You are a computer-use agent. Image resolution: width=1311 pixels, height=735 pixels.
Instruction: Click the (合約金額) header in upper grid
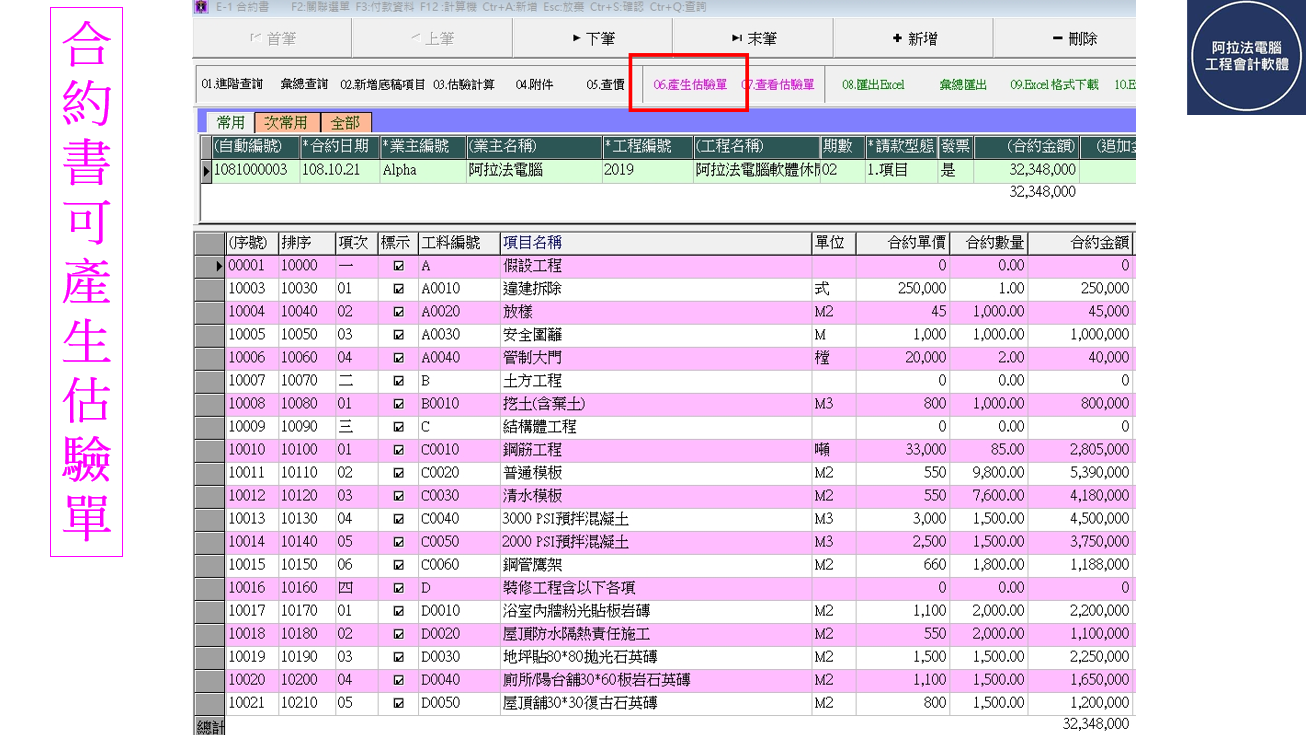point(1025,147)
